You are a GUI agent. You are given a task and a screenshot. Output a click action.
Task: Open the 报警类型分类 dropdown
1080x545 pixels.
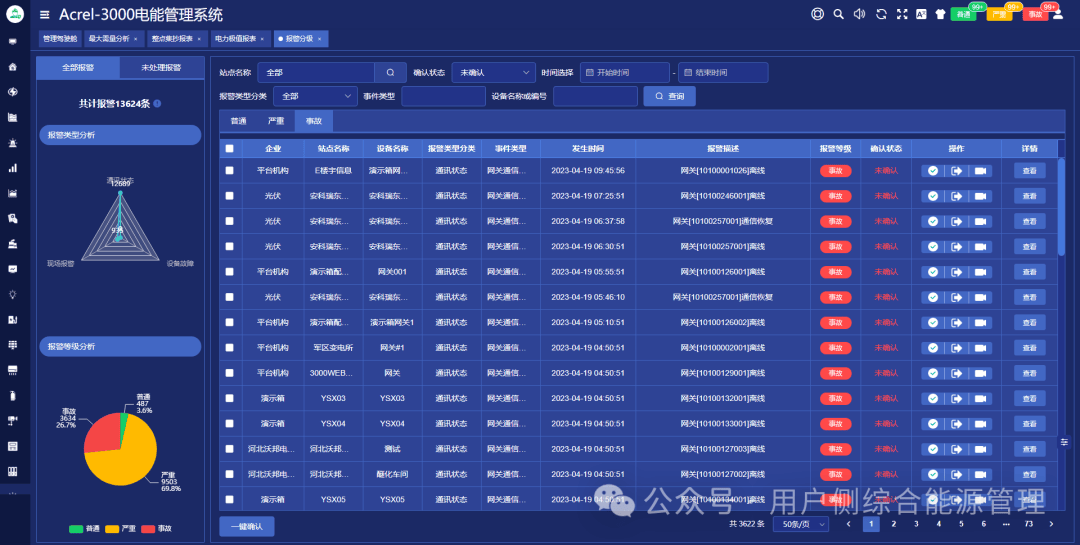[315, 96]
